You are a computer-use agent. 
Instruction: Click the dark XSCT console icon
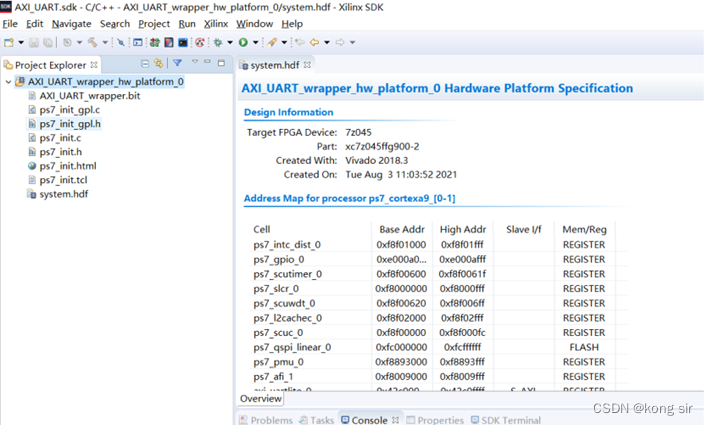coord(183,42)
